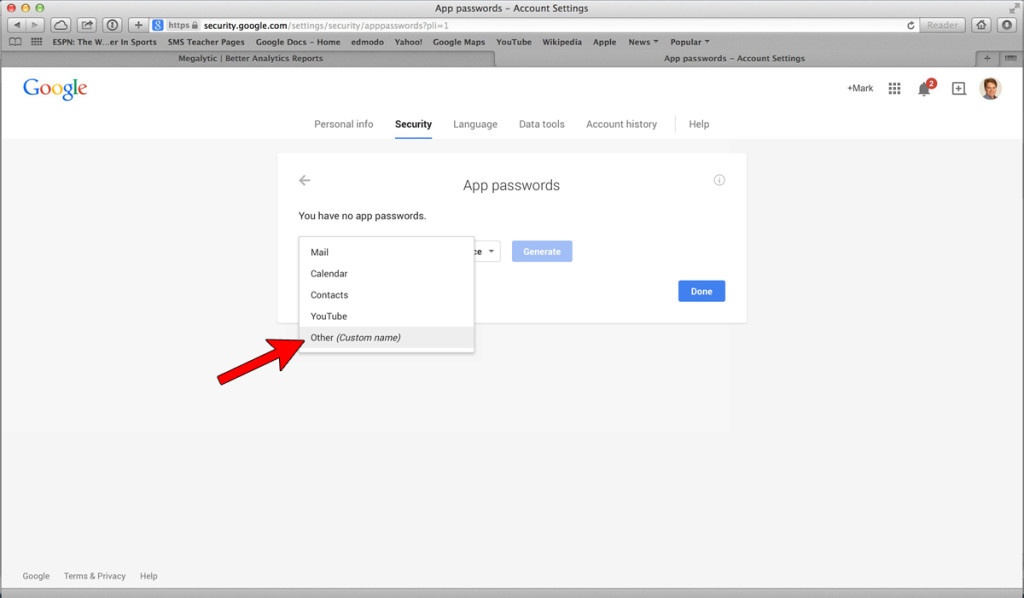Go back using the panel's back arrow
Image resolution: width=1024 pixels, height=598 pixels.
click(x=304, y=180)
